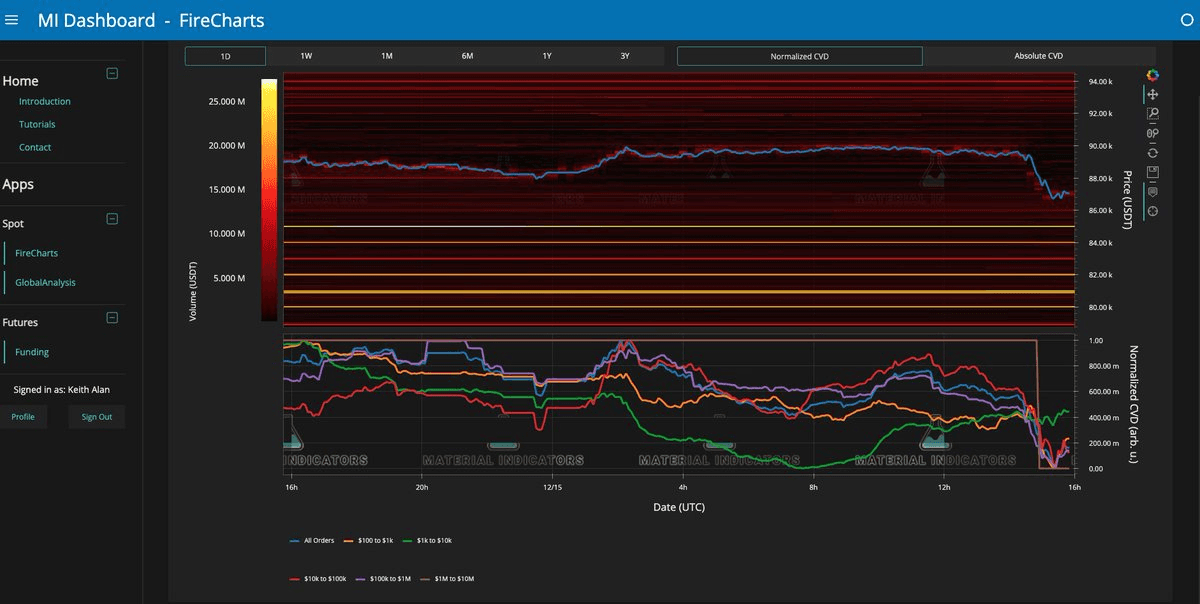The width and height of the screenshot is (1200, 604).
Task: Reset the chart view
Action: click(x=1152, y=153)
